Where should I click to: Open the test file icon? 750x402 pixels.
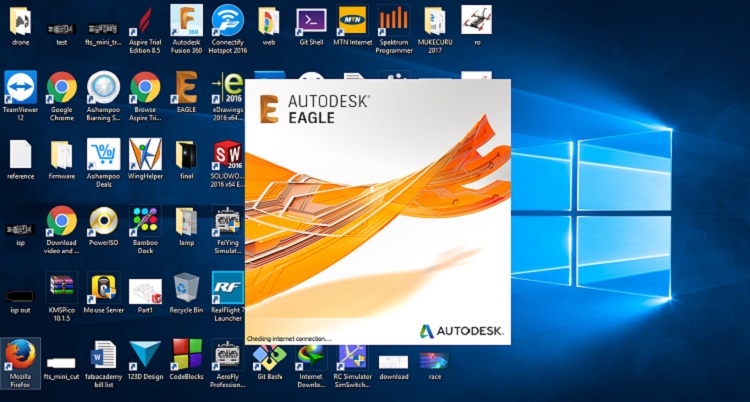[61, 30]
